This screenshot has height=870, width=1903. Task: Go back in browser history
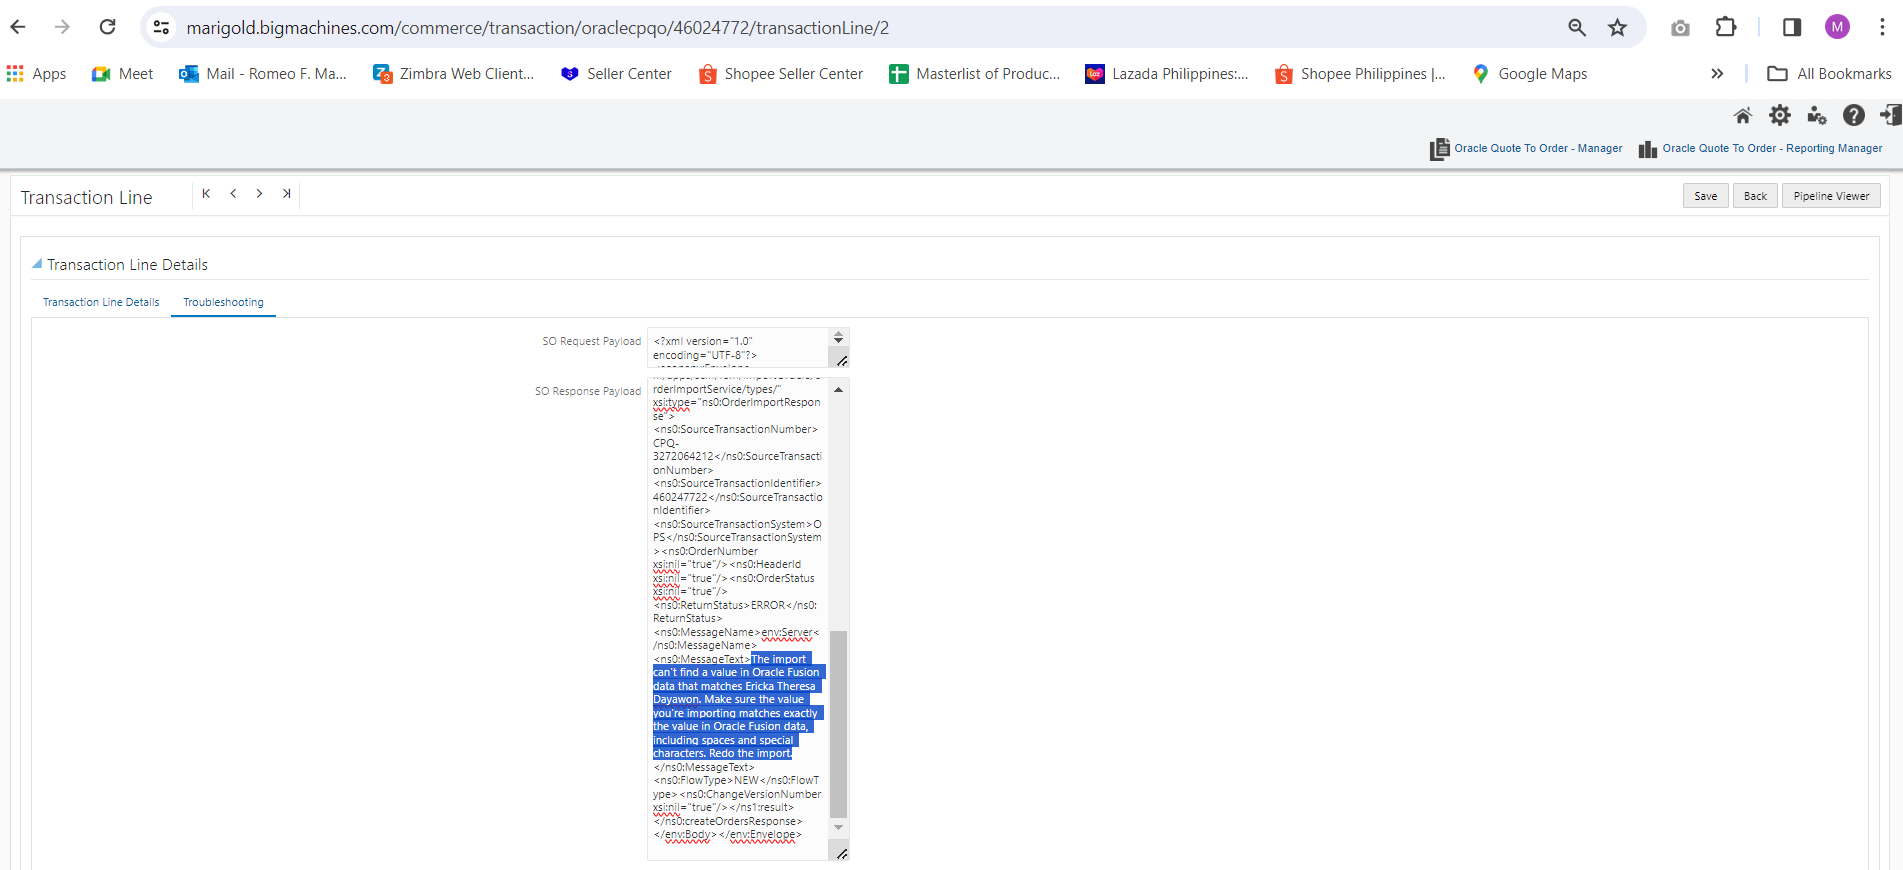(18, 27)
